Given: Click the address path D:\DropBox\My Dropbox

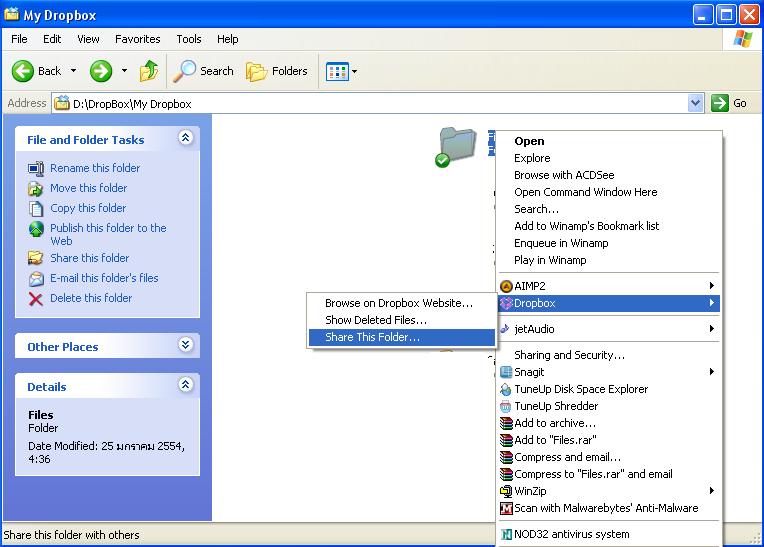Looking at the screenshot, I should coord(132,104).
